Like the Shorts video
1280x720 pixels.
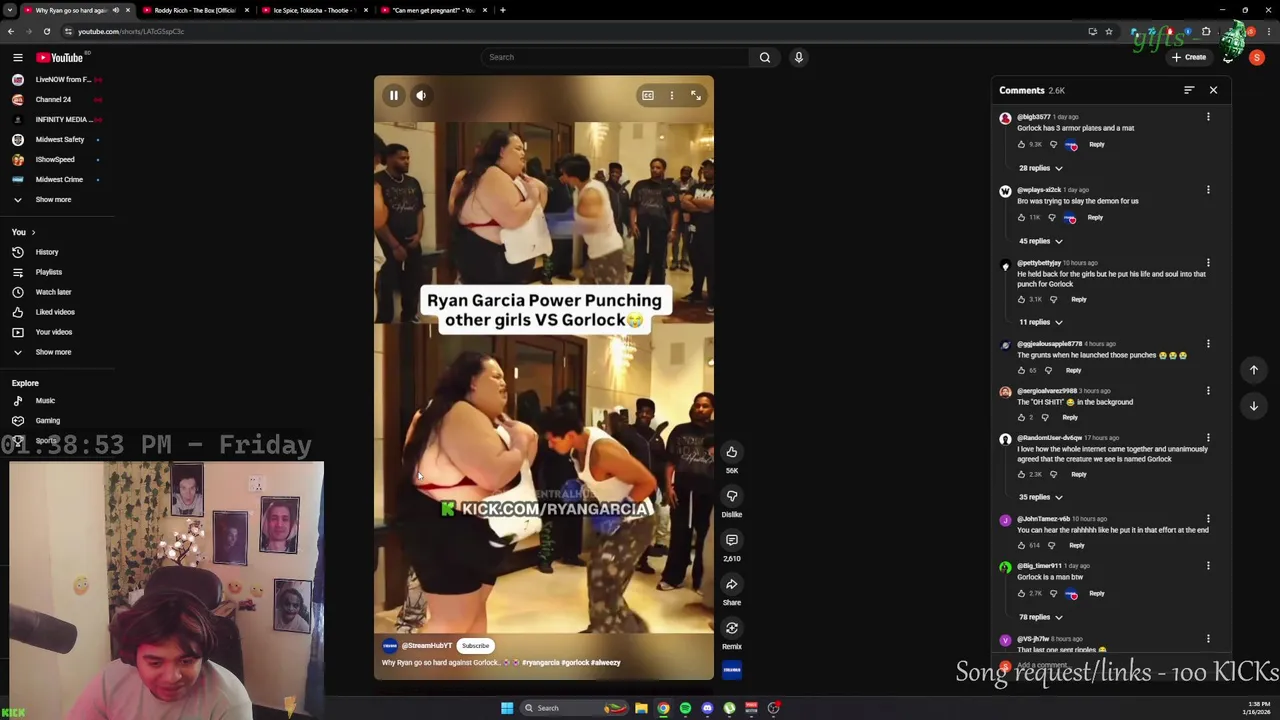[x=732, y=452]
